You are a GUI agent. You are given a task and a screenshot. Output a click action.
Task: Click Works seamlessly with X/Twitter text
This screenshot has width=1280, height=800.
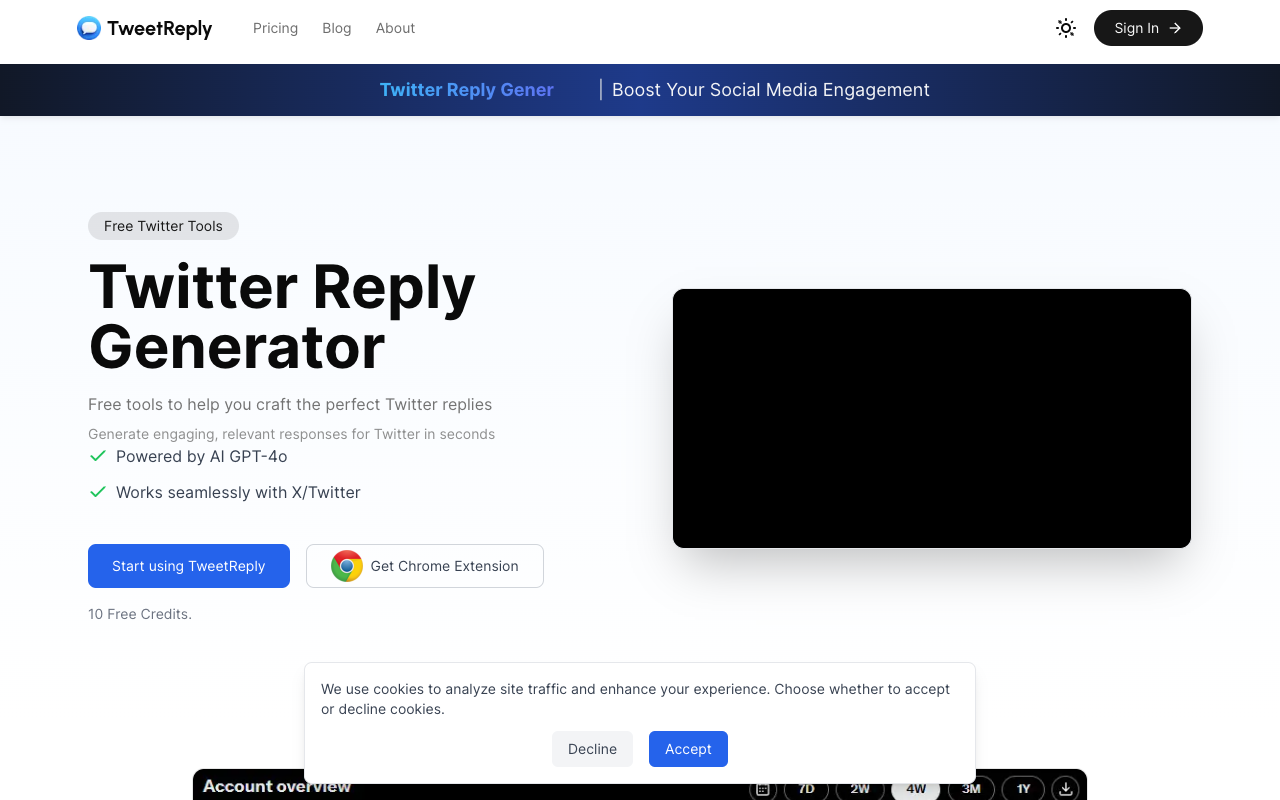[238, 492]
